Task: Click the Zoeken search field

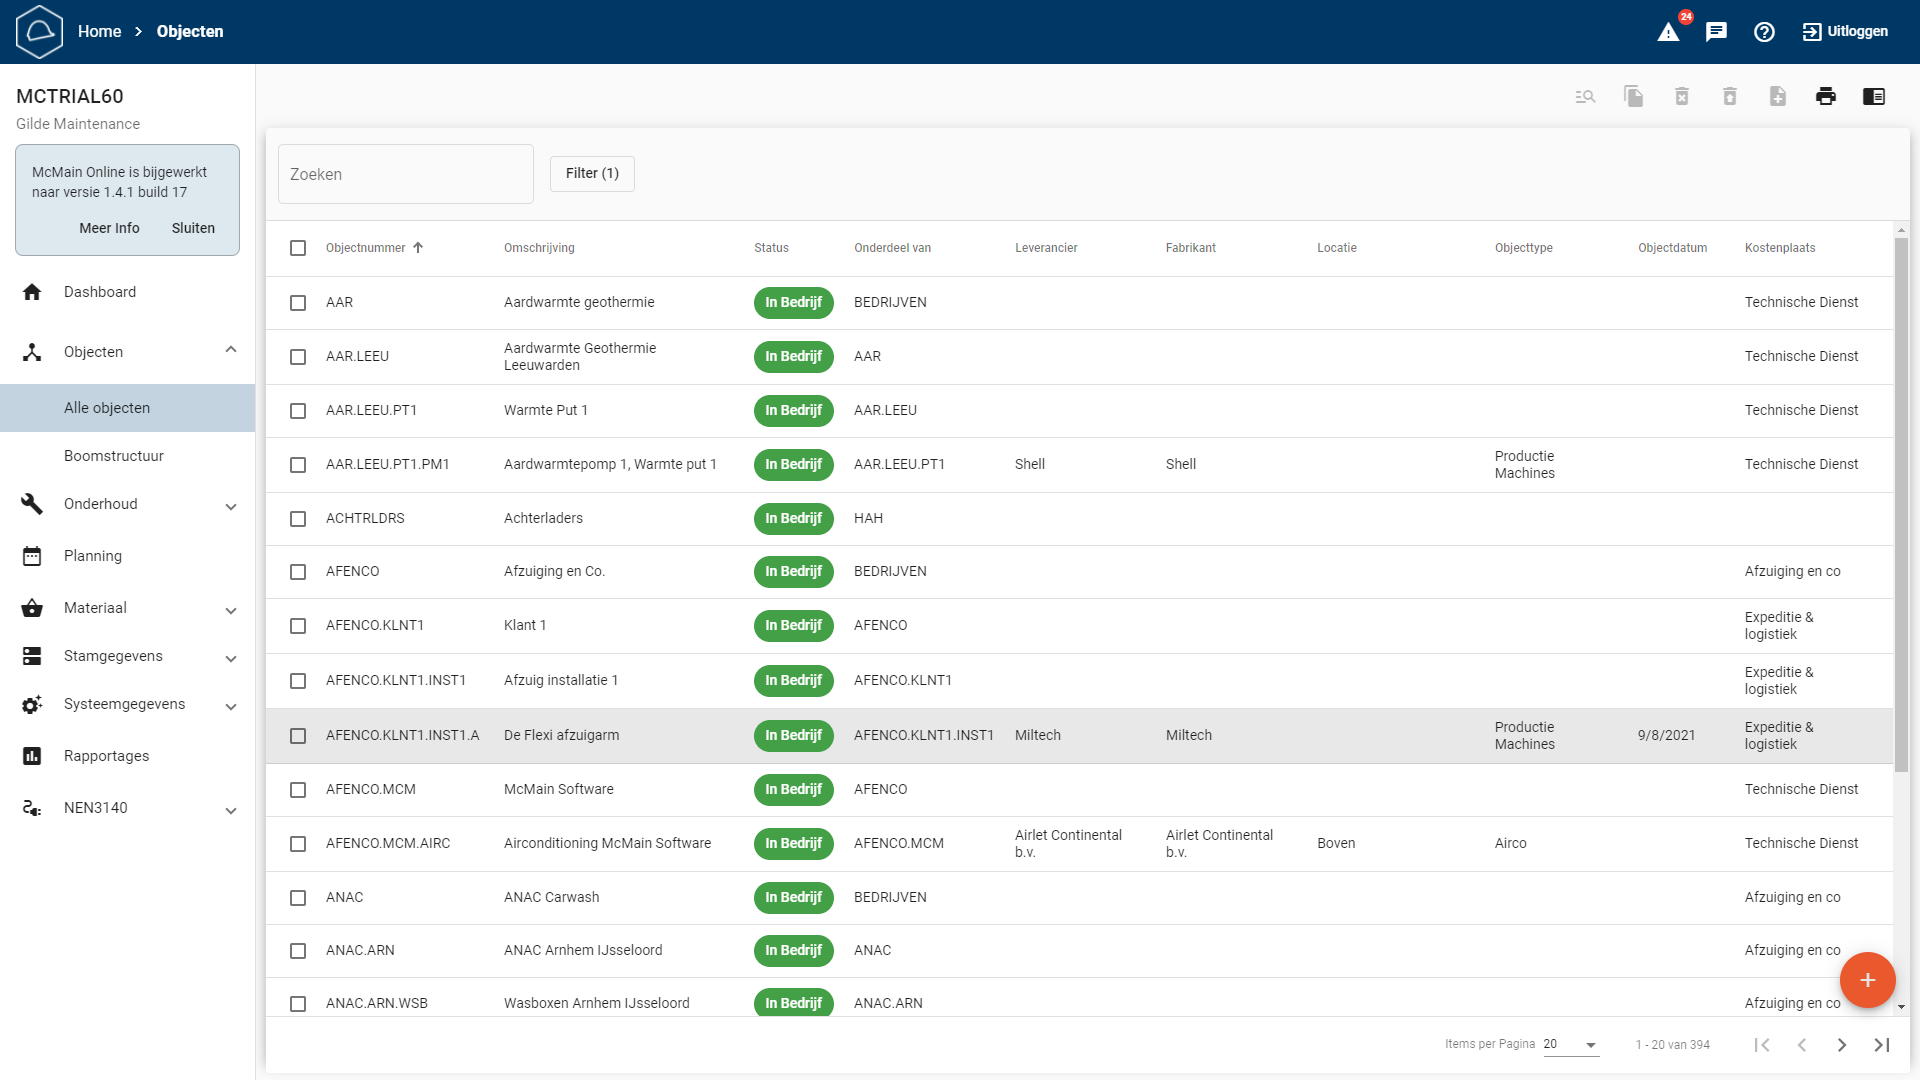Action: tap(405, 174)
